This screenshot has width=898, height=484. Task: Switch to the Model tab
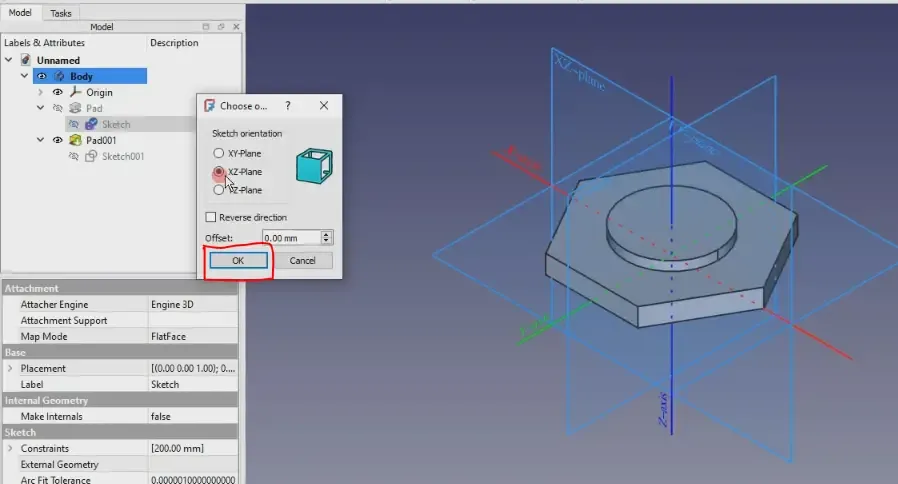(20, 13)
